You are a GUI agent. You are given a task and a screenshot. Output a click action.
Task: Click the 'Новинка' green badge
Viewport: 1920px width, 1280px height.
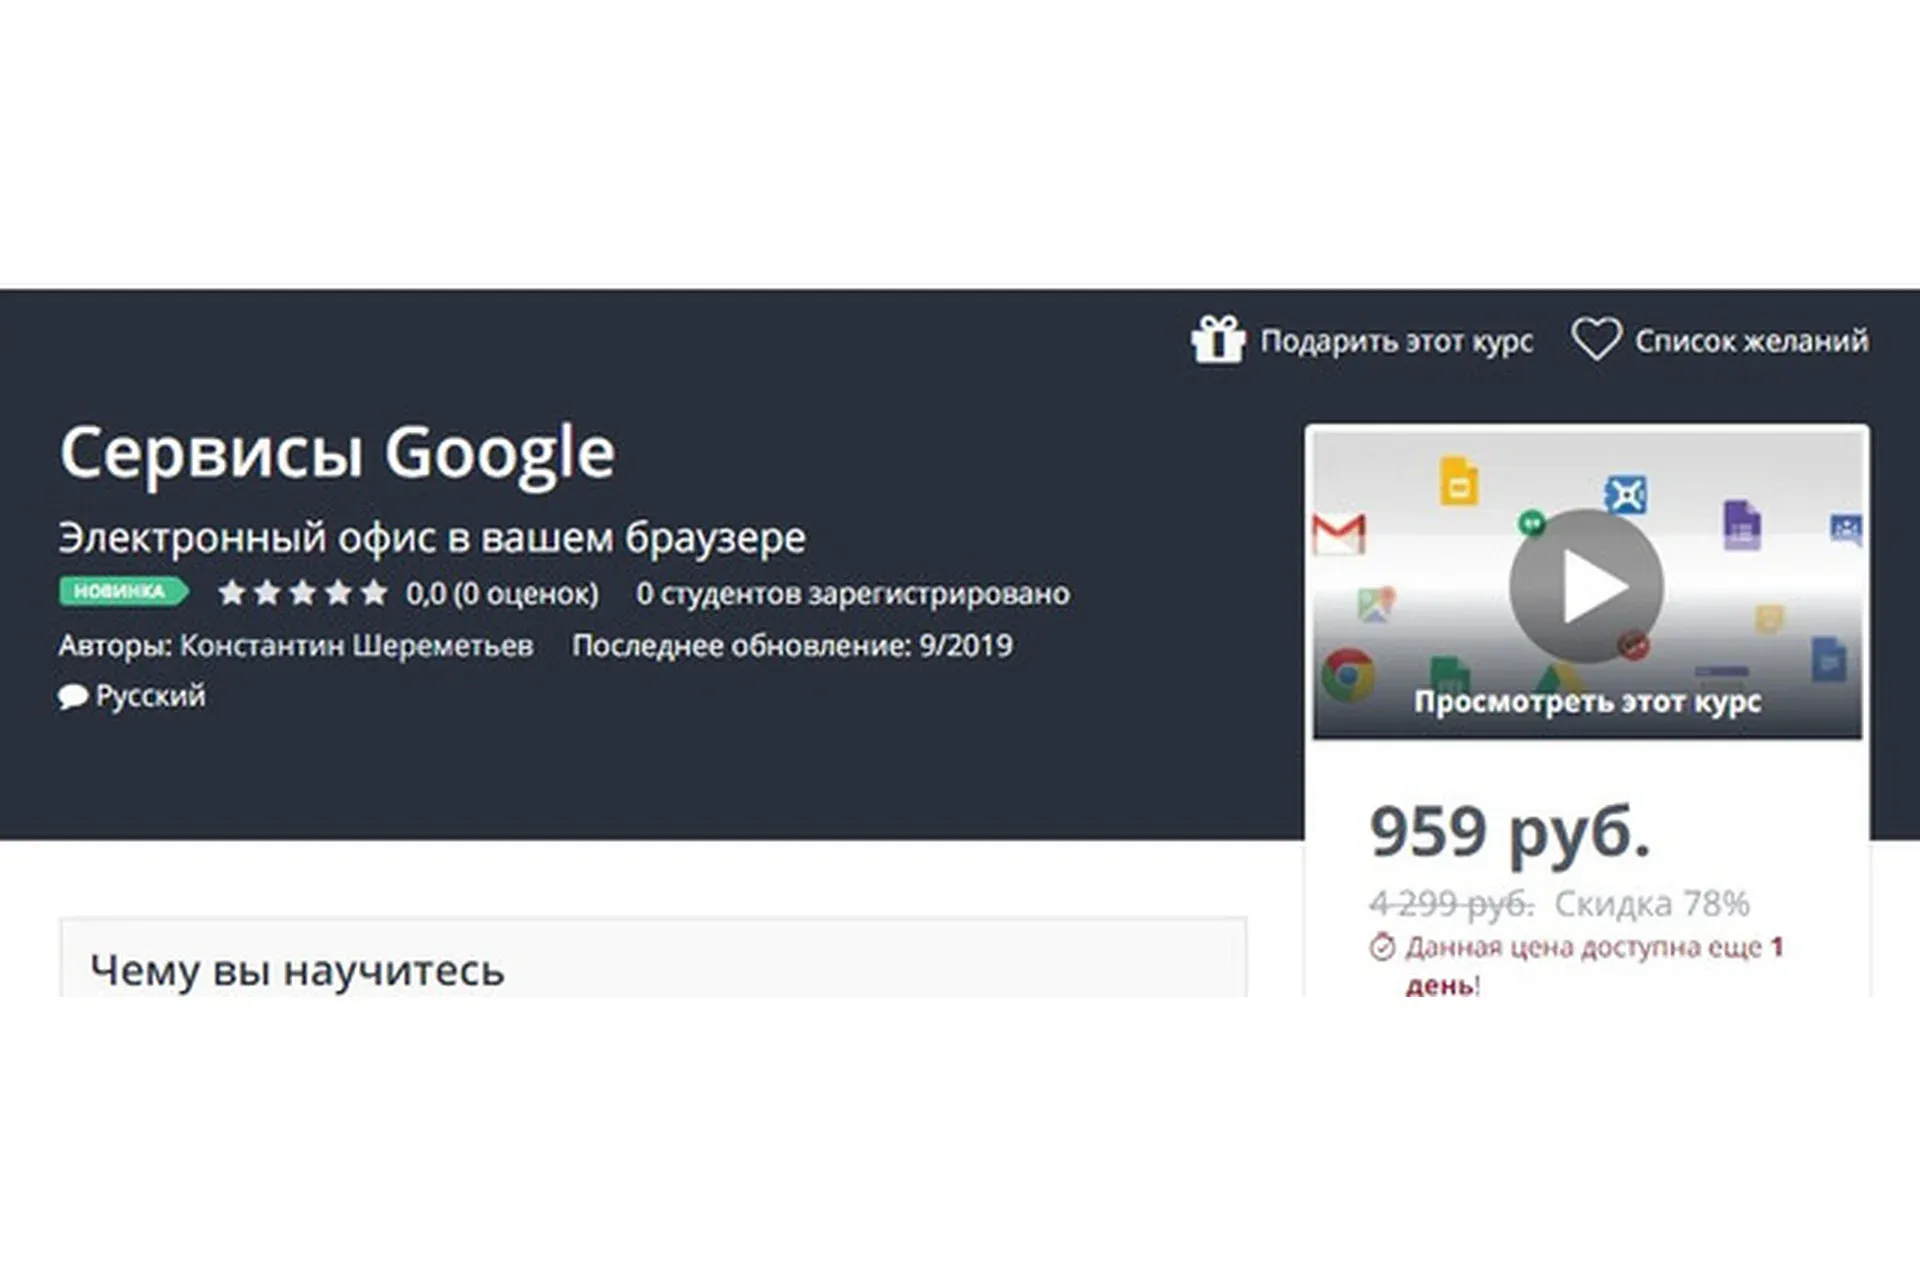[x=123, y=591]
